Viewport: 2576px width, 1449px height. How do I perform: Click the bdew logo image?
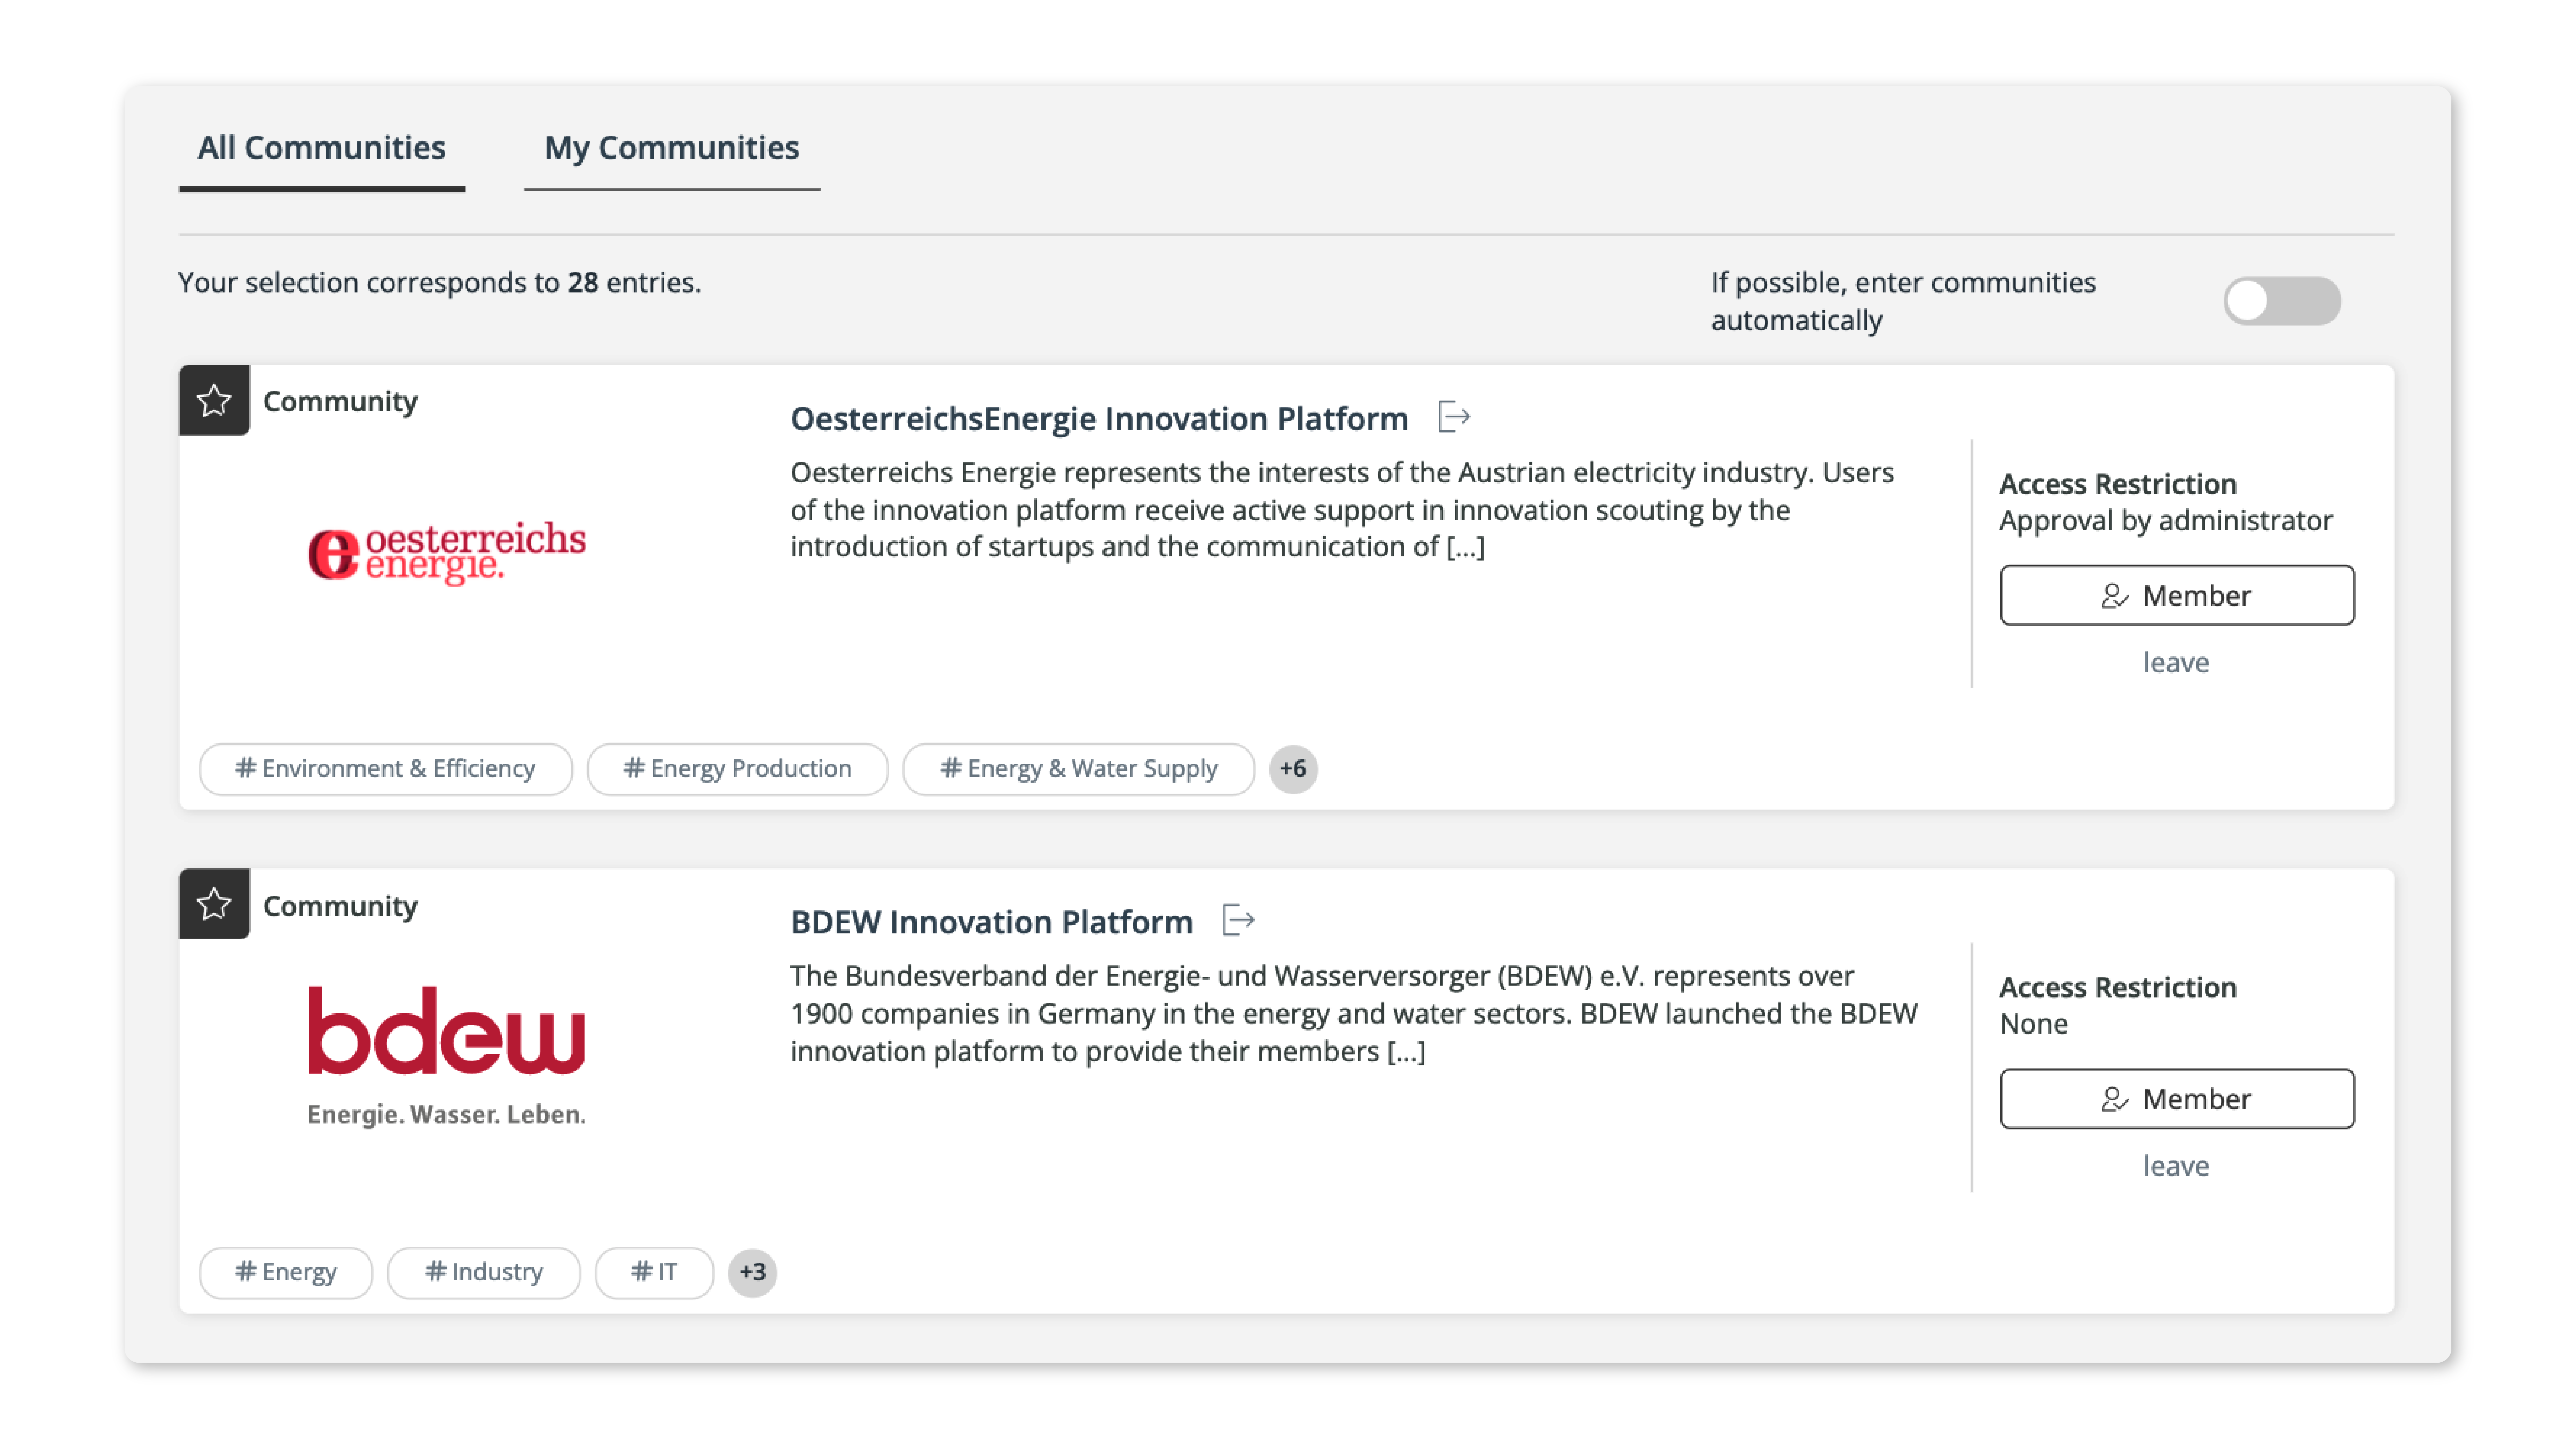coord(446,1057)
